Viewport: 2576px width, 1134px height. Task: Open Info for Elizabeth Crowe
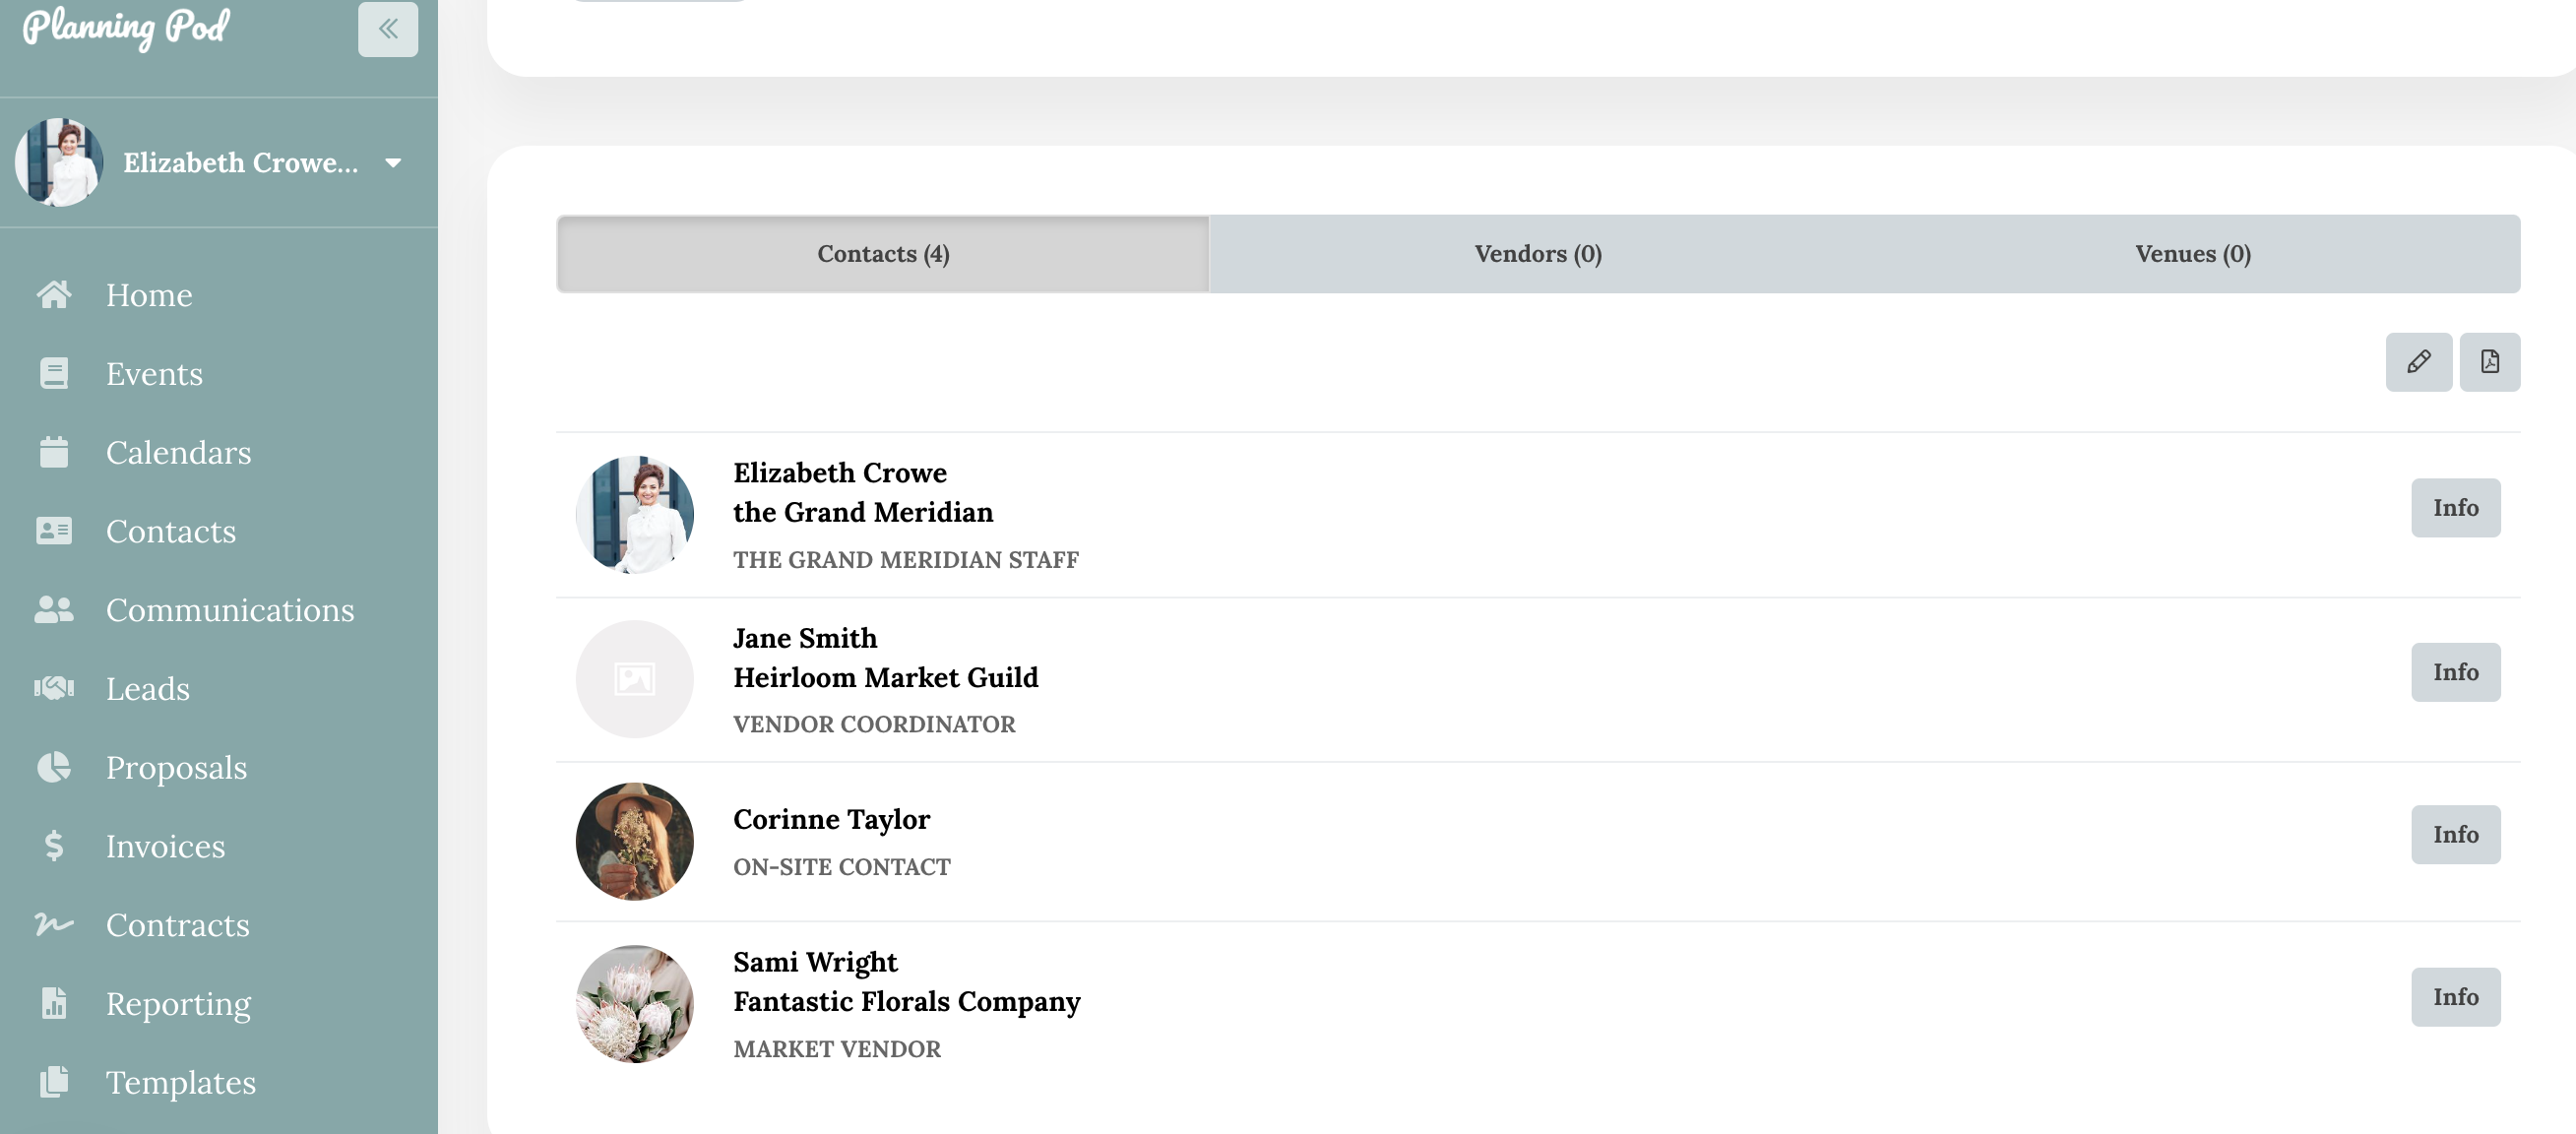pyautogui.click(x=2455, y=508)
